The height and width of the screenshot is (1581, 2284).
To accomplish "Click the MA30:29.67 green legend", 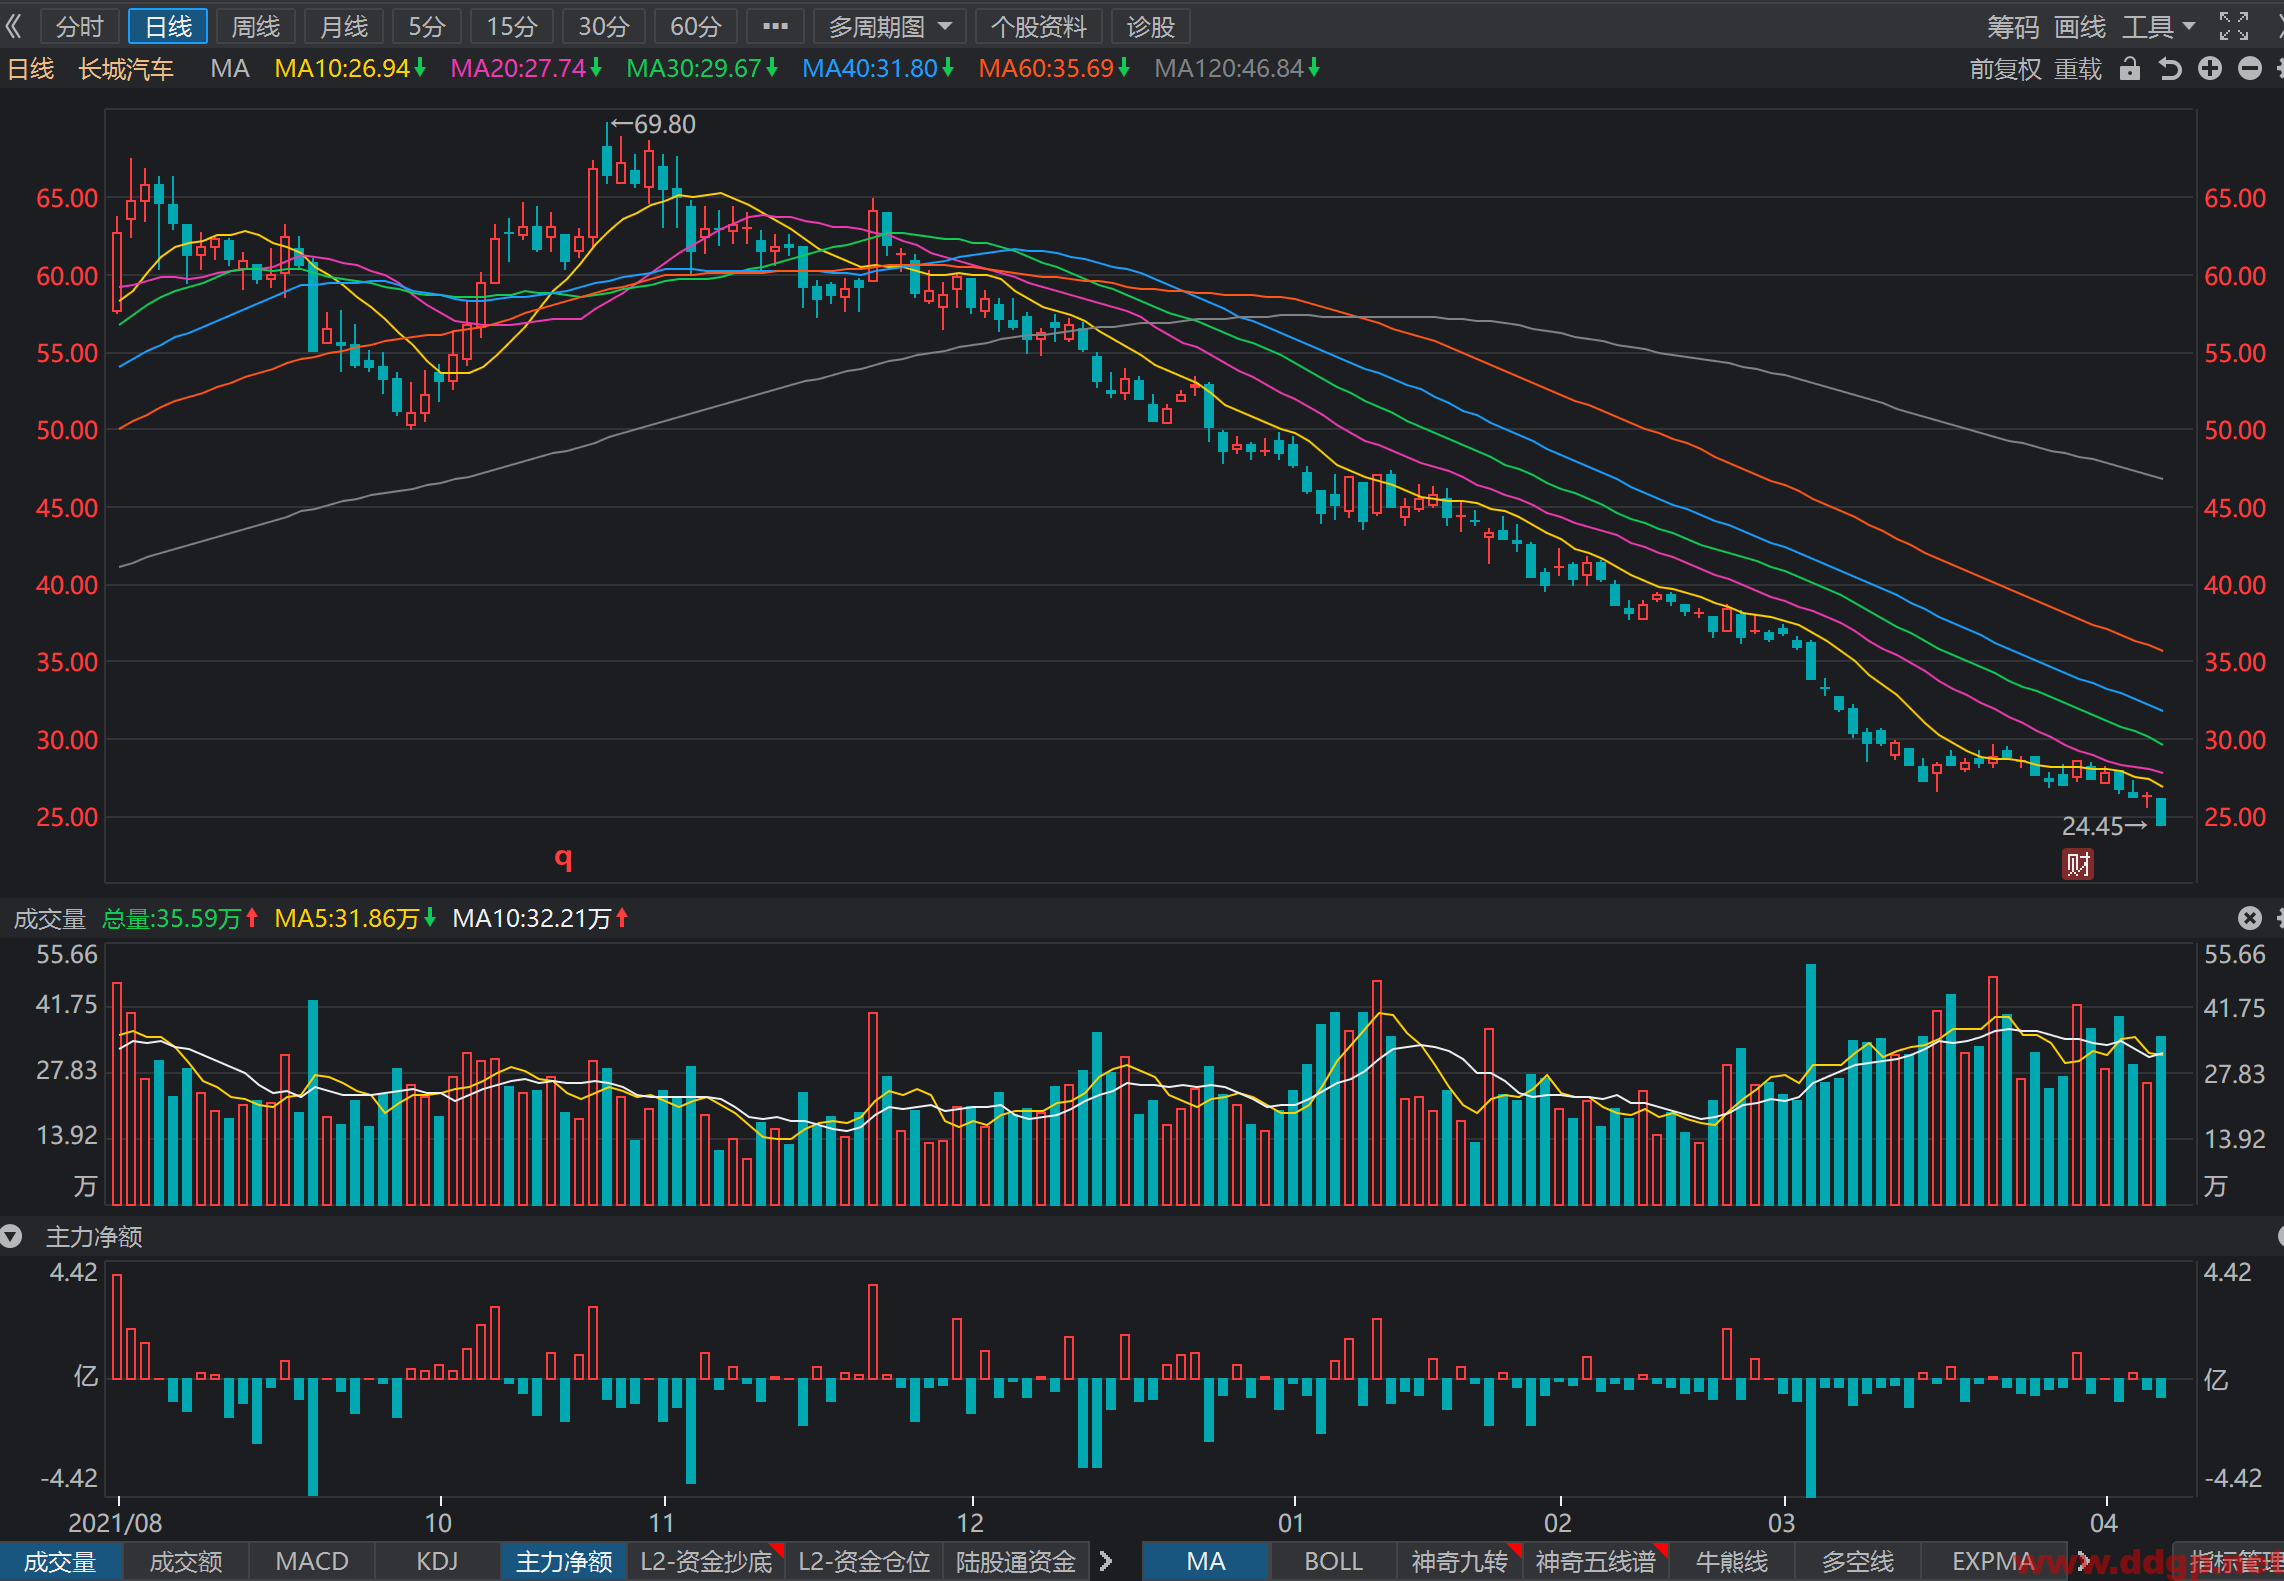I will click(x=702, y=69).
